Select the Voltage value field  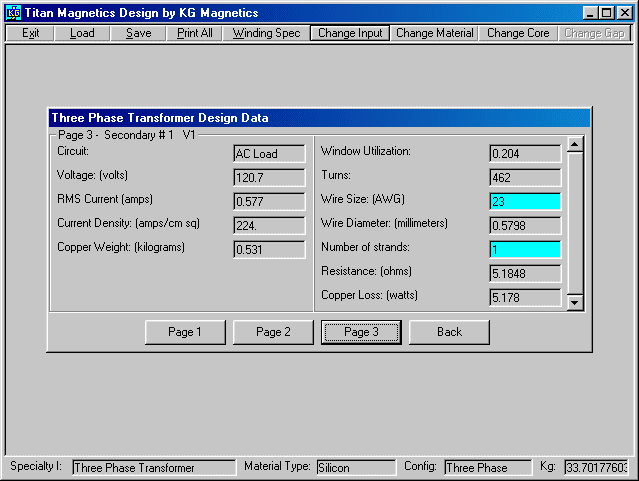tap(268, 177)
